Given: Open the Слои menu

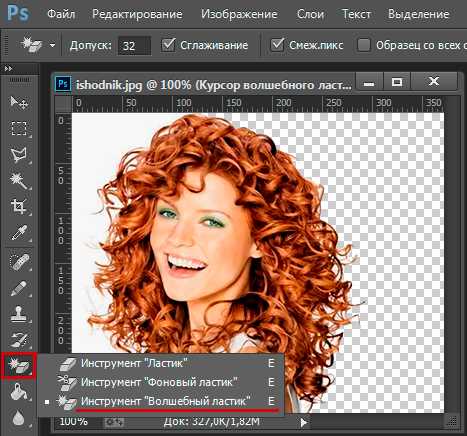Looking at the screenshot, I should click(310, 14).
